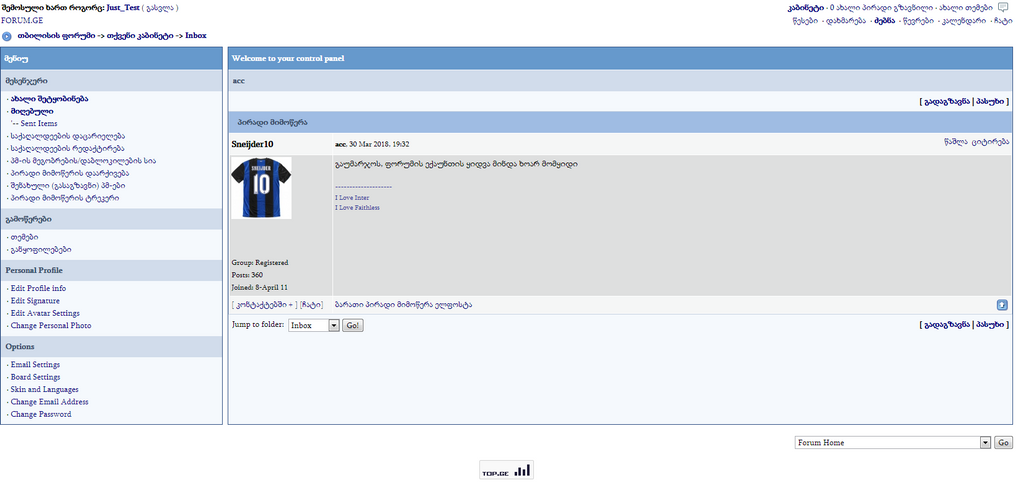Click the I Love Faithless signature text
Viewport: 1024px width, 491px height.
[357, 208]
